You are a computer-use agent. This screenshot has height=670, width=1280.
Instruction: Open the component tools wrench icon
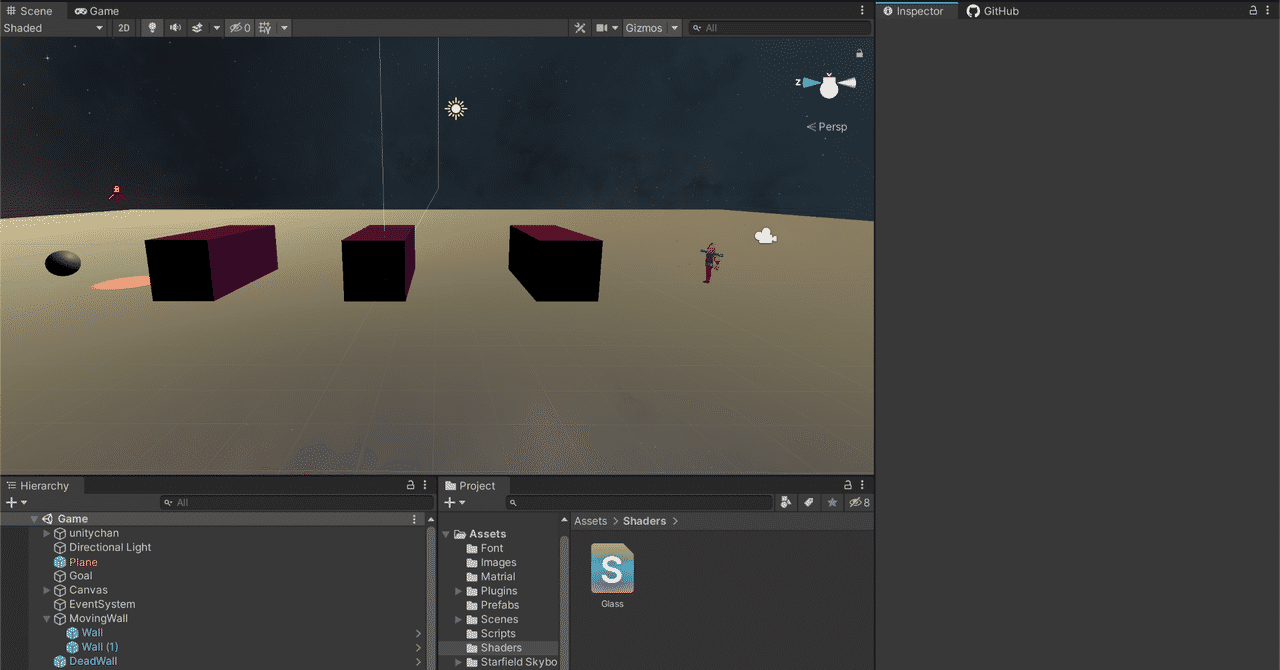click(580, 28)
